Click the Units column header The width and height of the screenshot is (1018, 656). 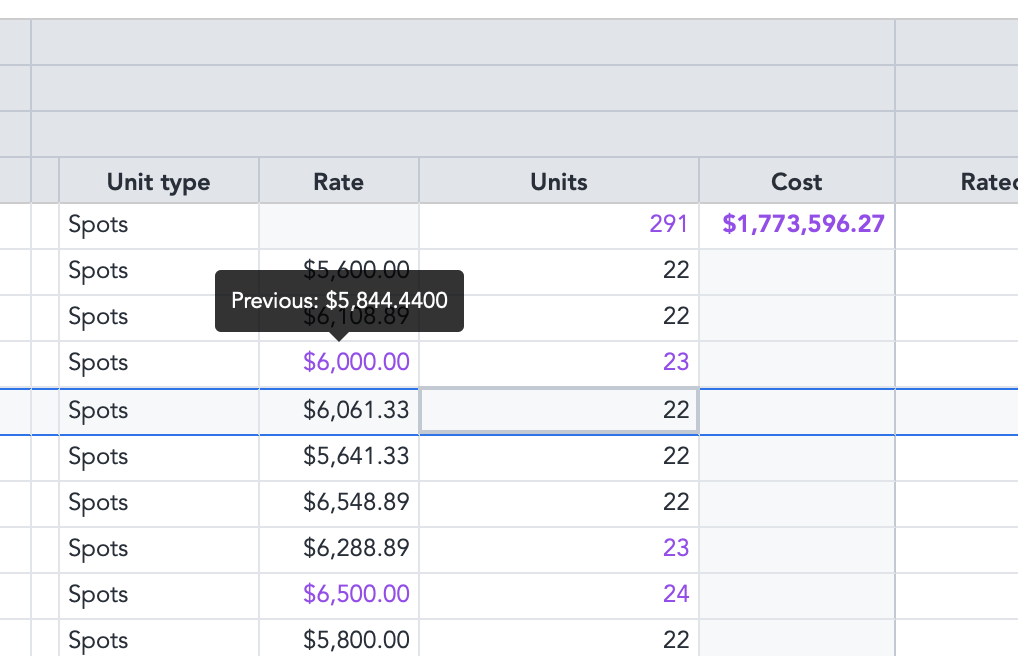pos(559,181)
